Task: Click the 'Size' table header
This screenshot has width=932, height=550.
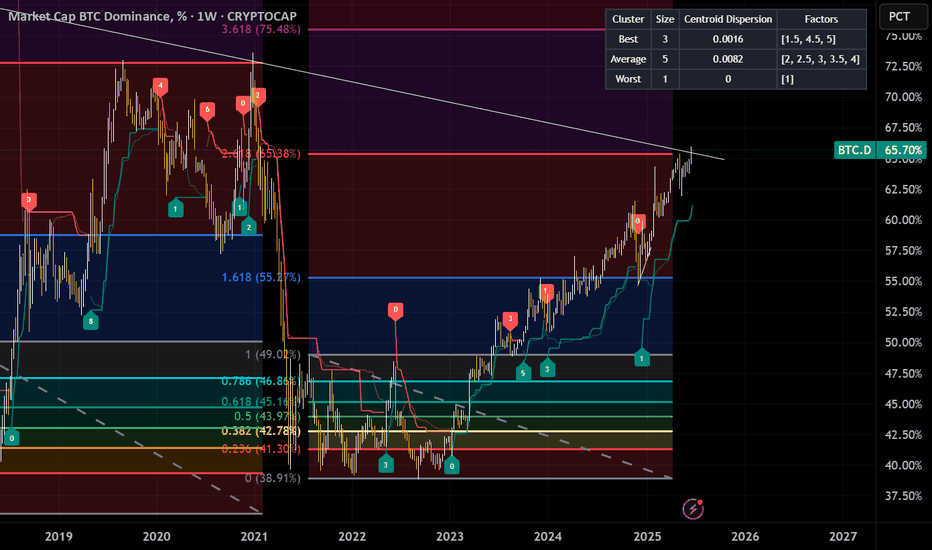Action: [x=665, y=19]
